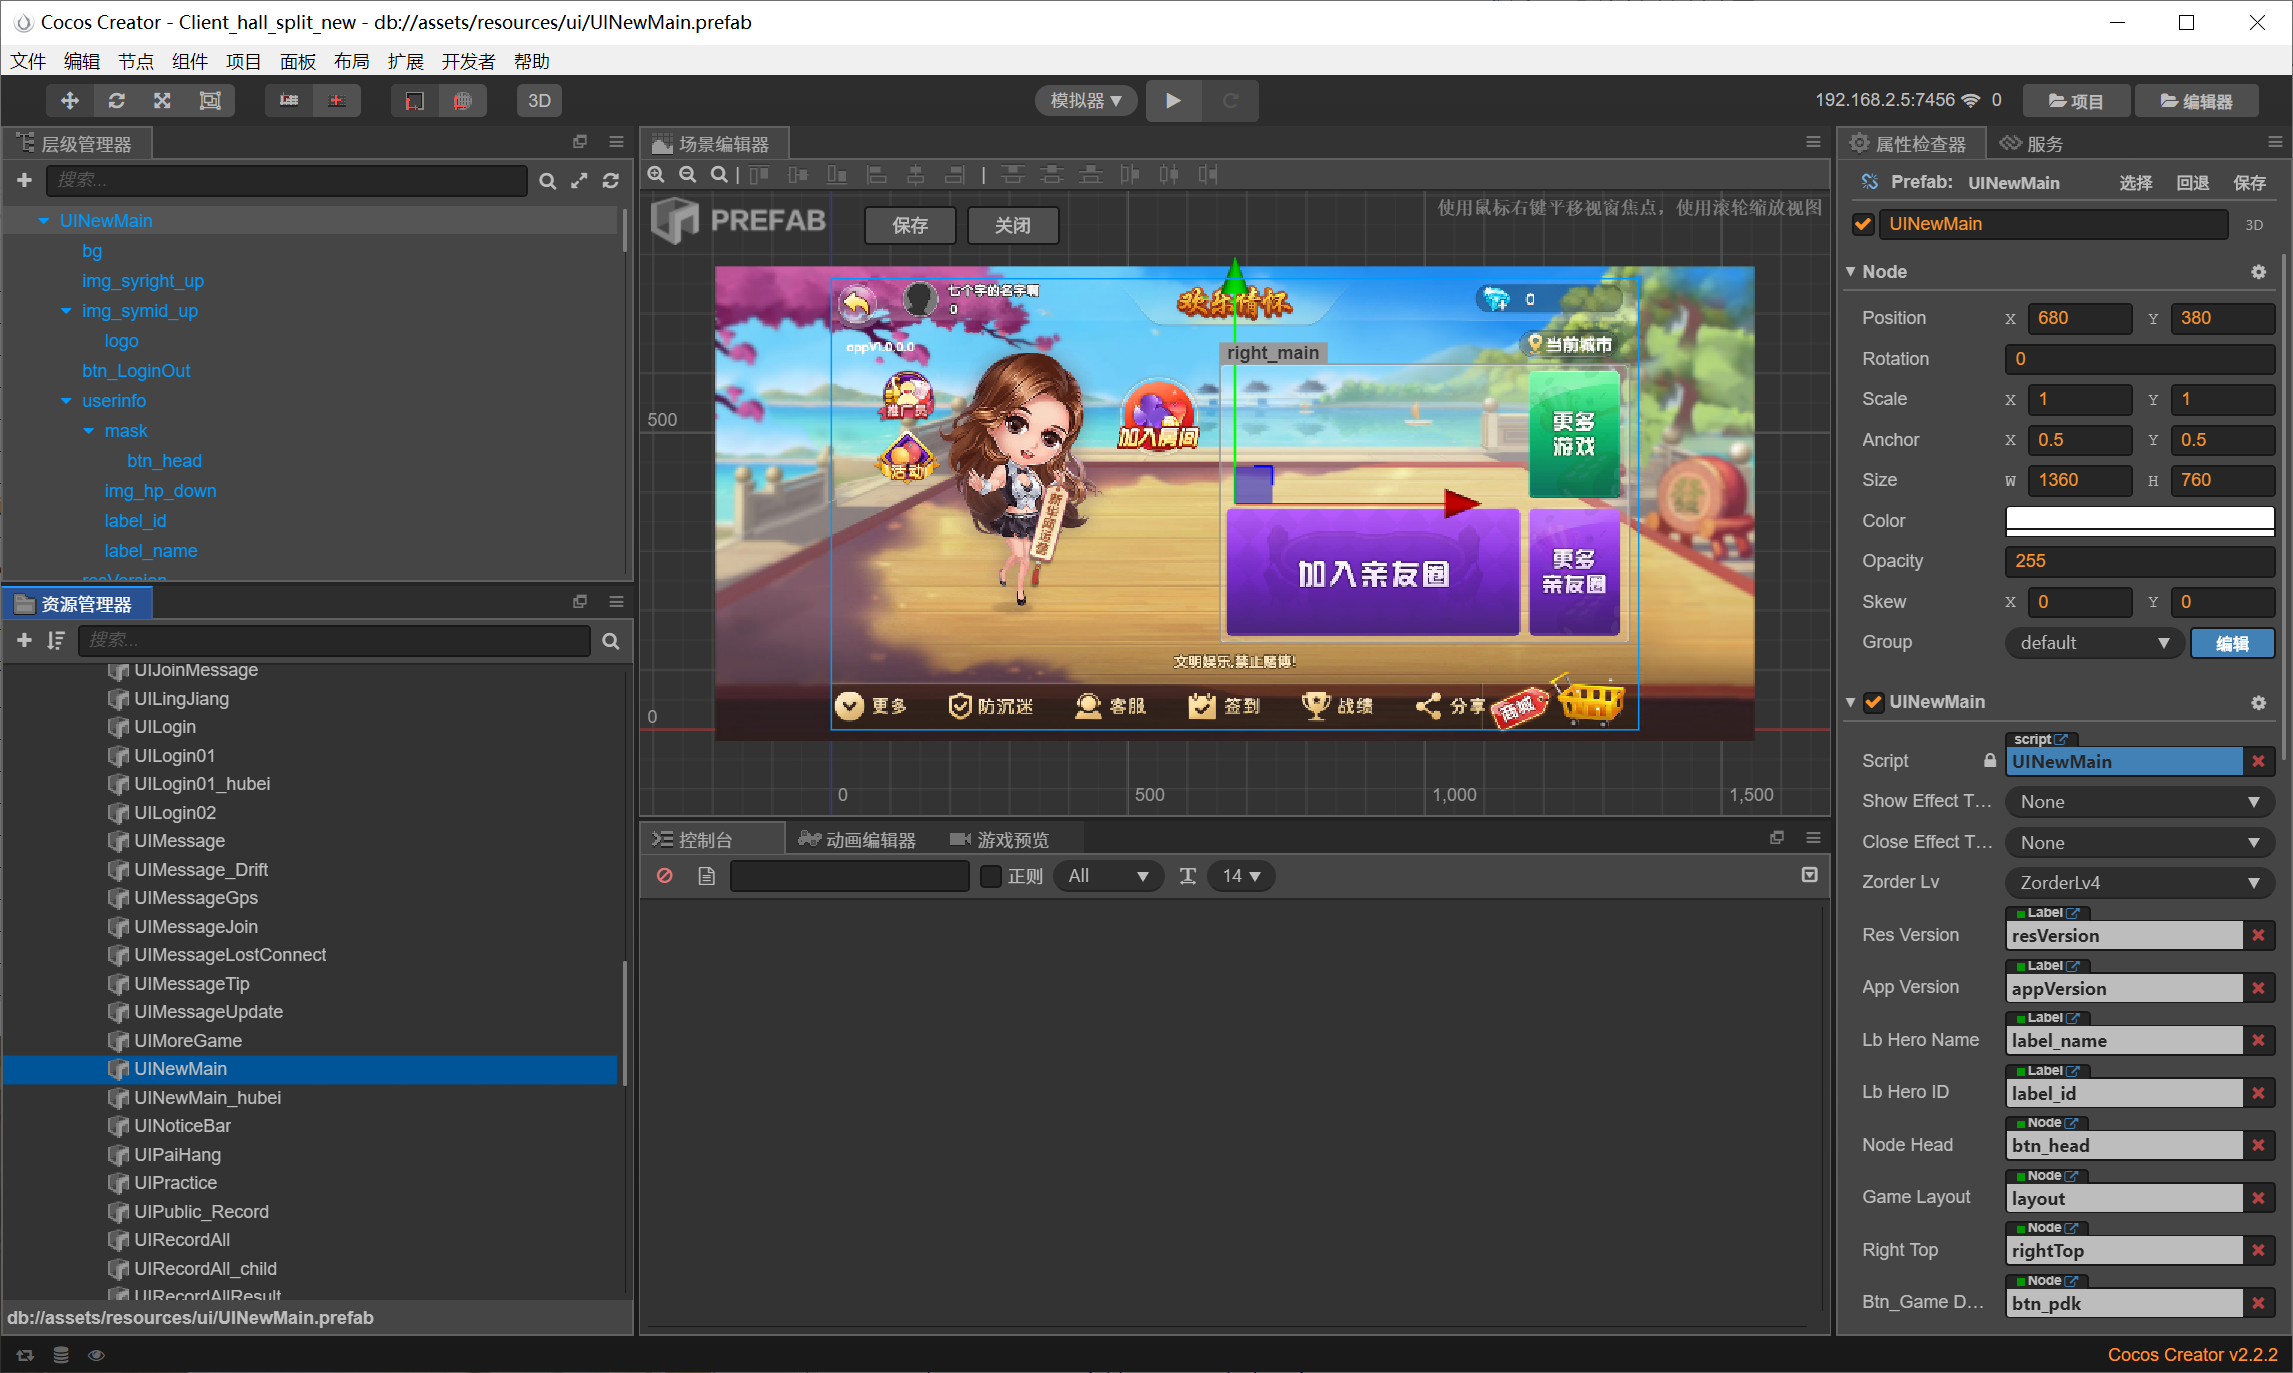Select UINewMain prefab in asset list

coord(181,1067)
